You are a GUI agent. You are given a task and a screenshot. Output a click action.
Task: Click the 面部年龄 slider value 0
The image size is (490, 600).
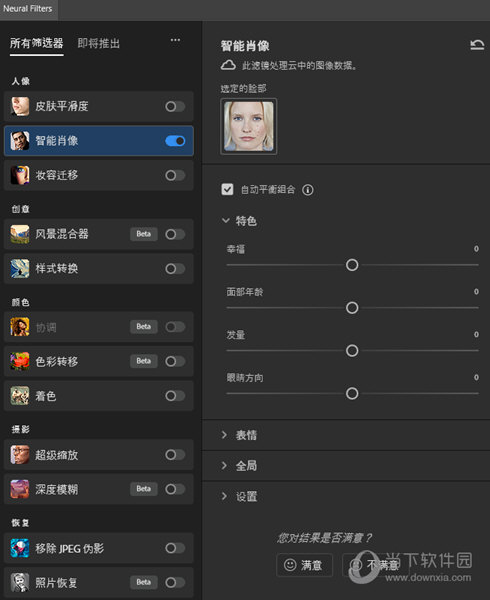pyautogui.click(x=476, y=292)
